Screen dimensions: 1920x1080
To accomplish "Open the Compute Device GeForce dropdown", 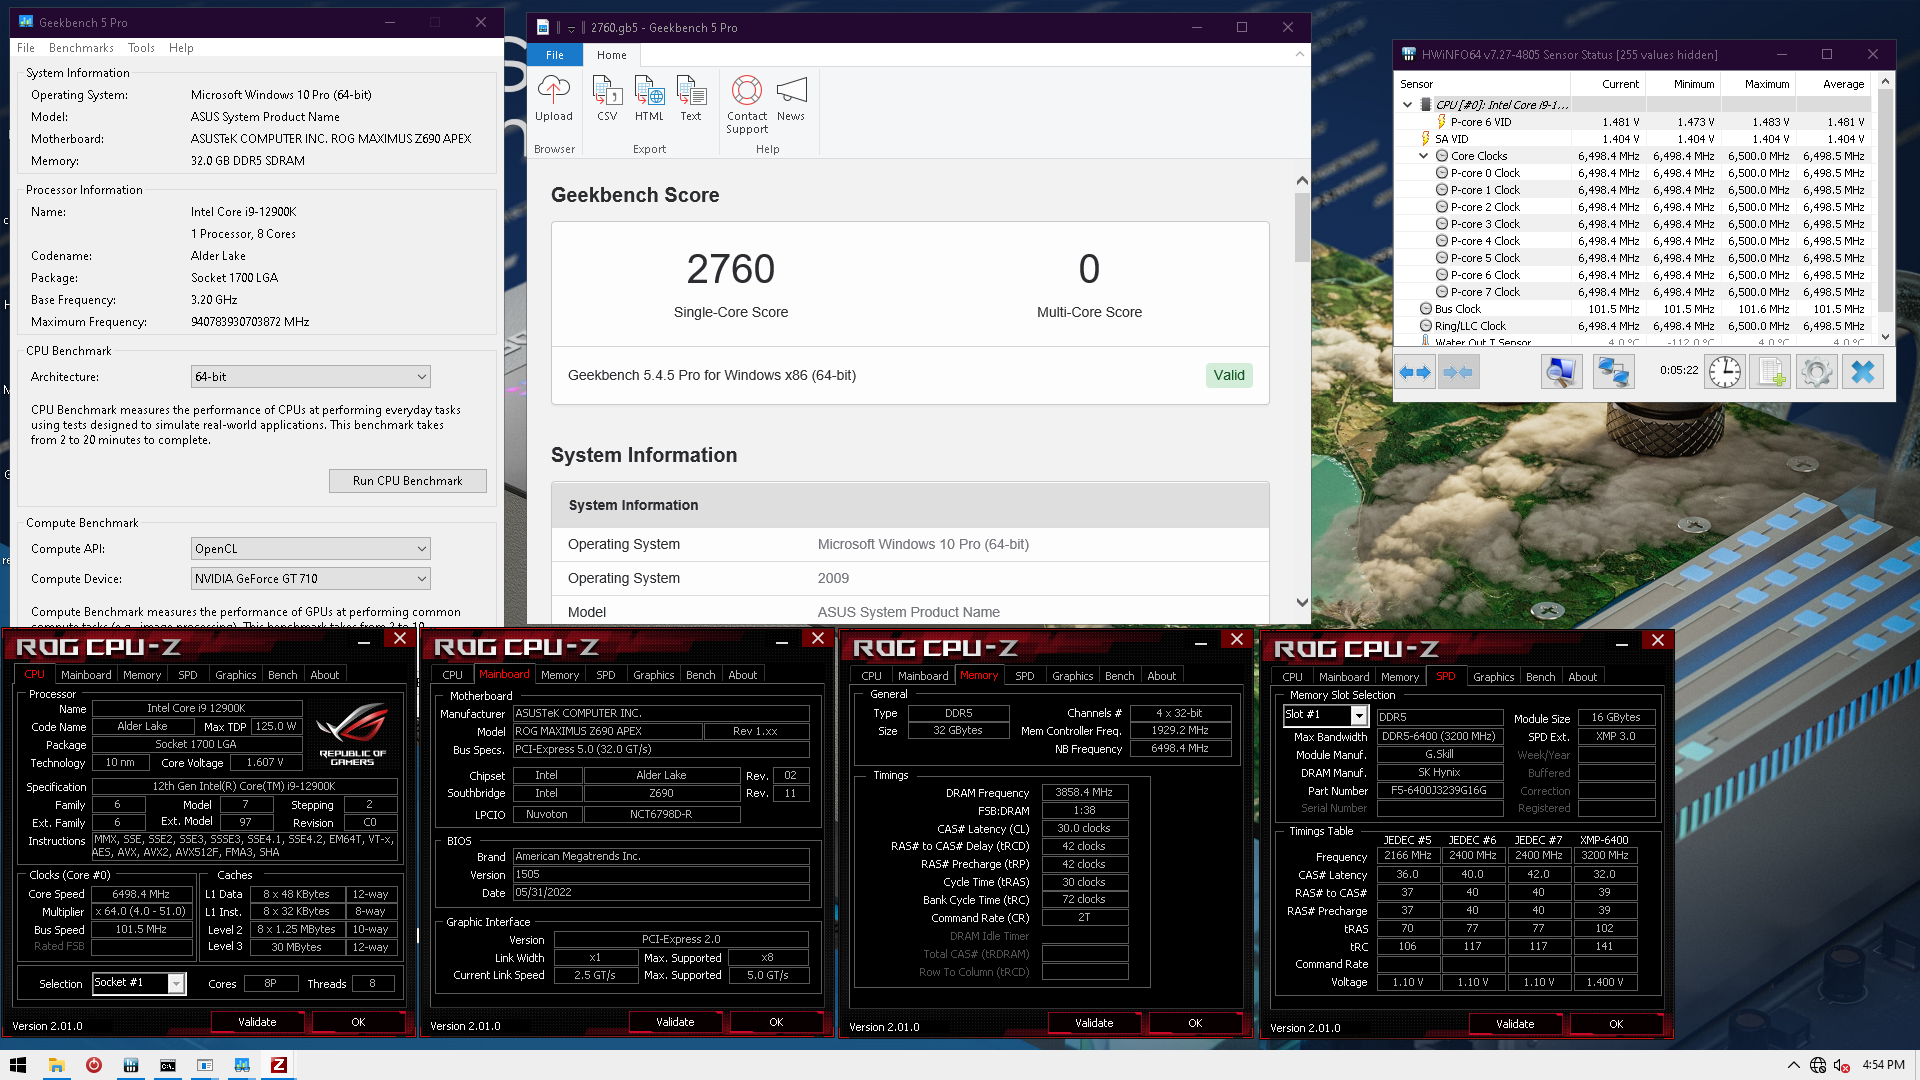I will pos(311,579).
